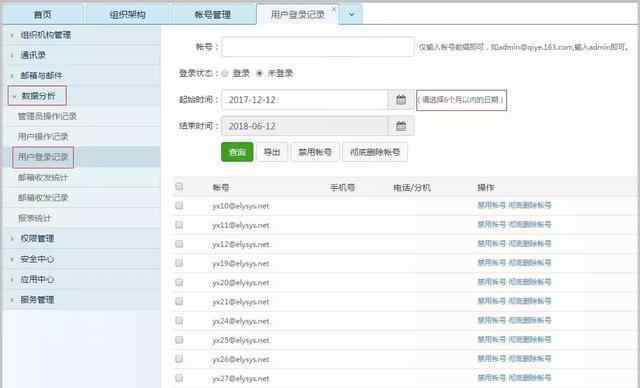Select the 未登录 radio button
This screenshot has height=388, width=640.
[x=259, y=73]
